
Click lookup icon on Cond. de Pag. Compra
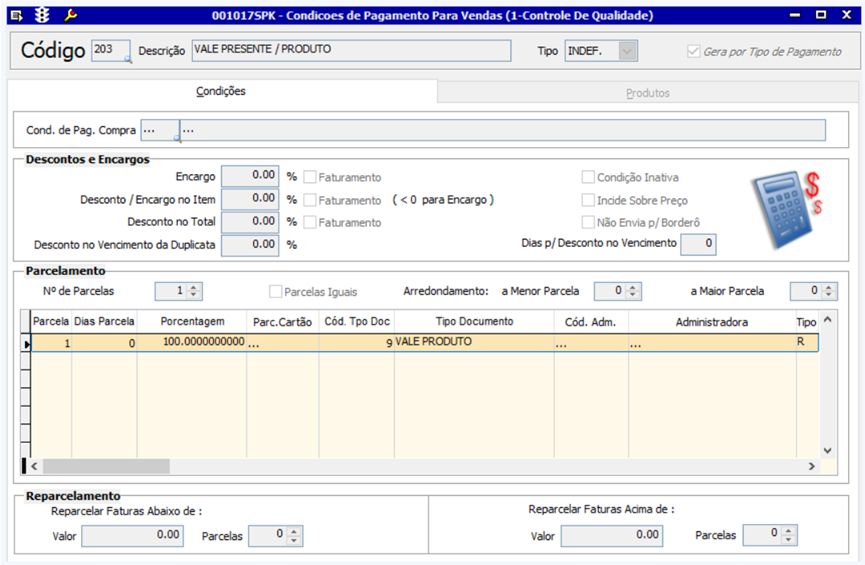tap(177, 138)
